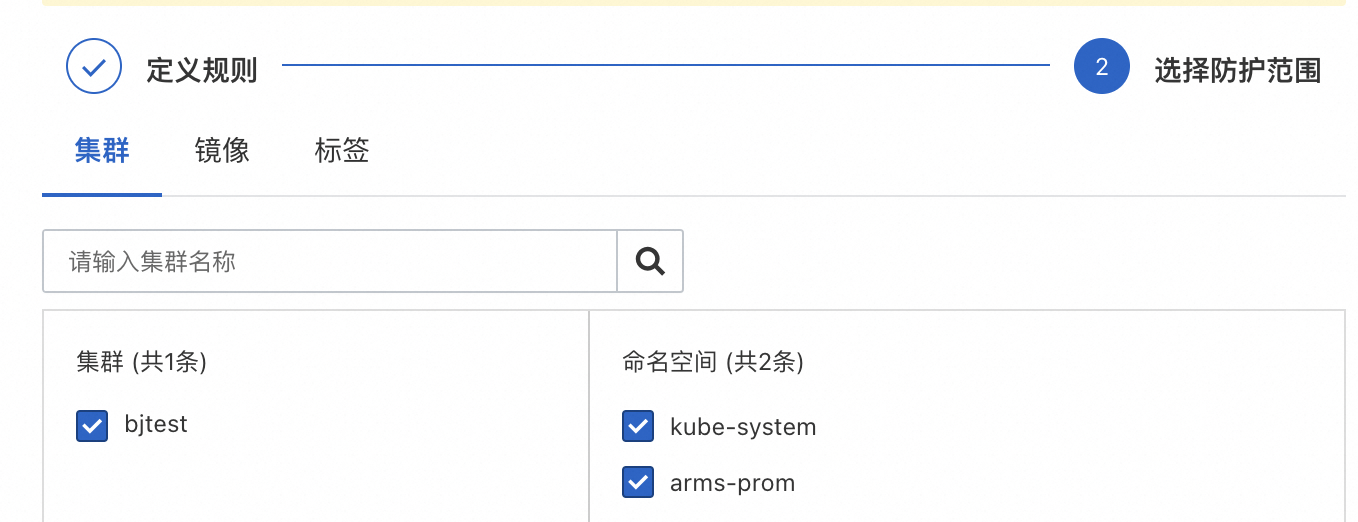Click the 命名空间 (共2条) list header
The height and width of the screenshot is (522, 1358).
[x=713, y=362]
